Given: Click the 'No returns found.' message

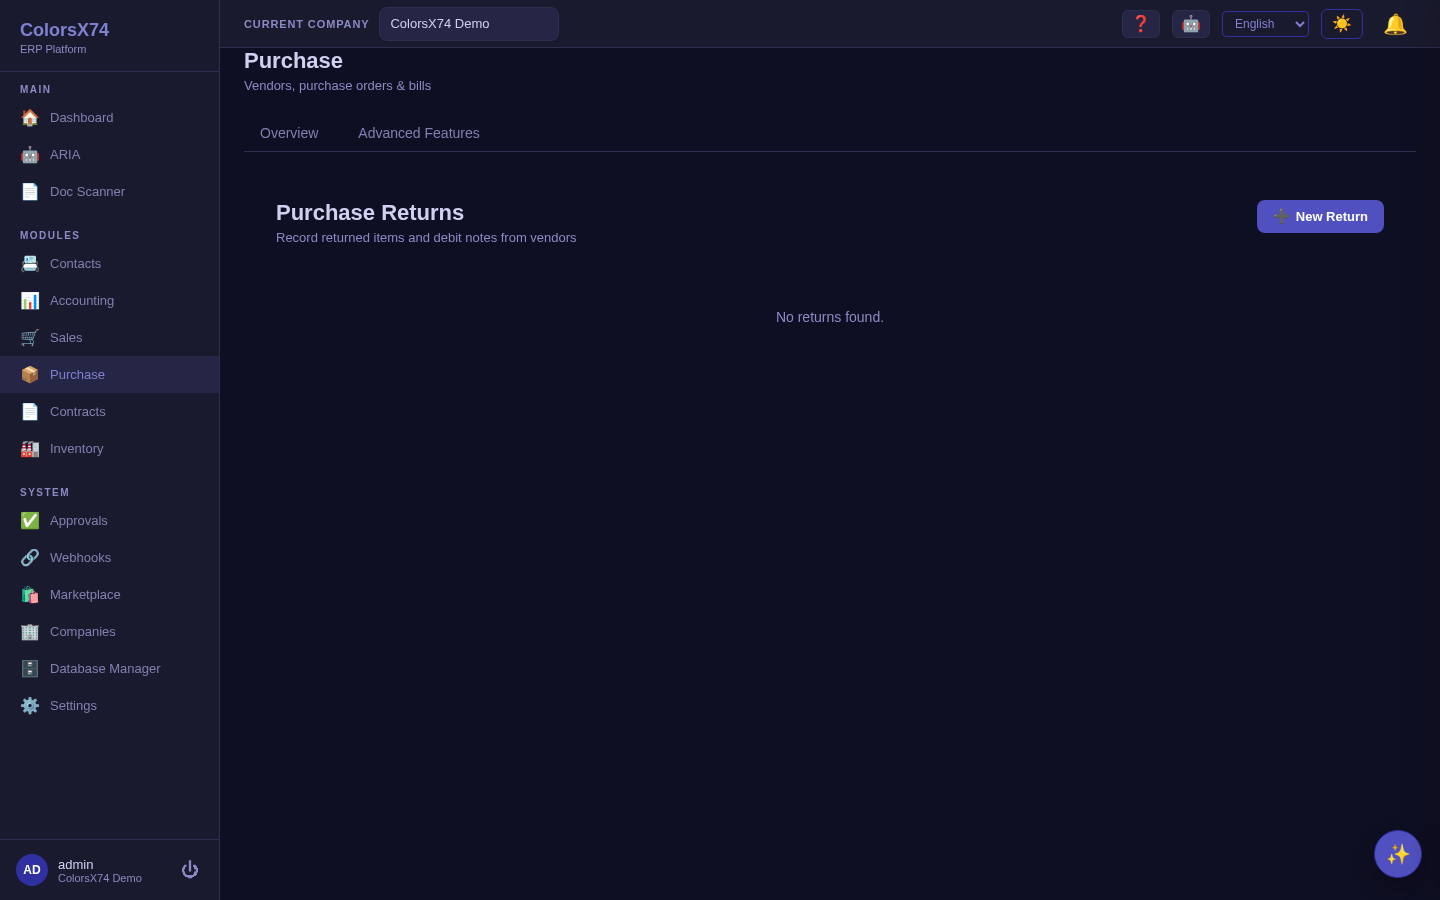Looking at the screenshot, I should pos(830,317).
